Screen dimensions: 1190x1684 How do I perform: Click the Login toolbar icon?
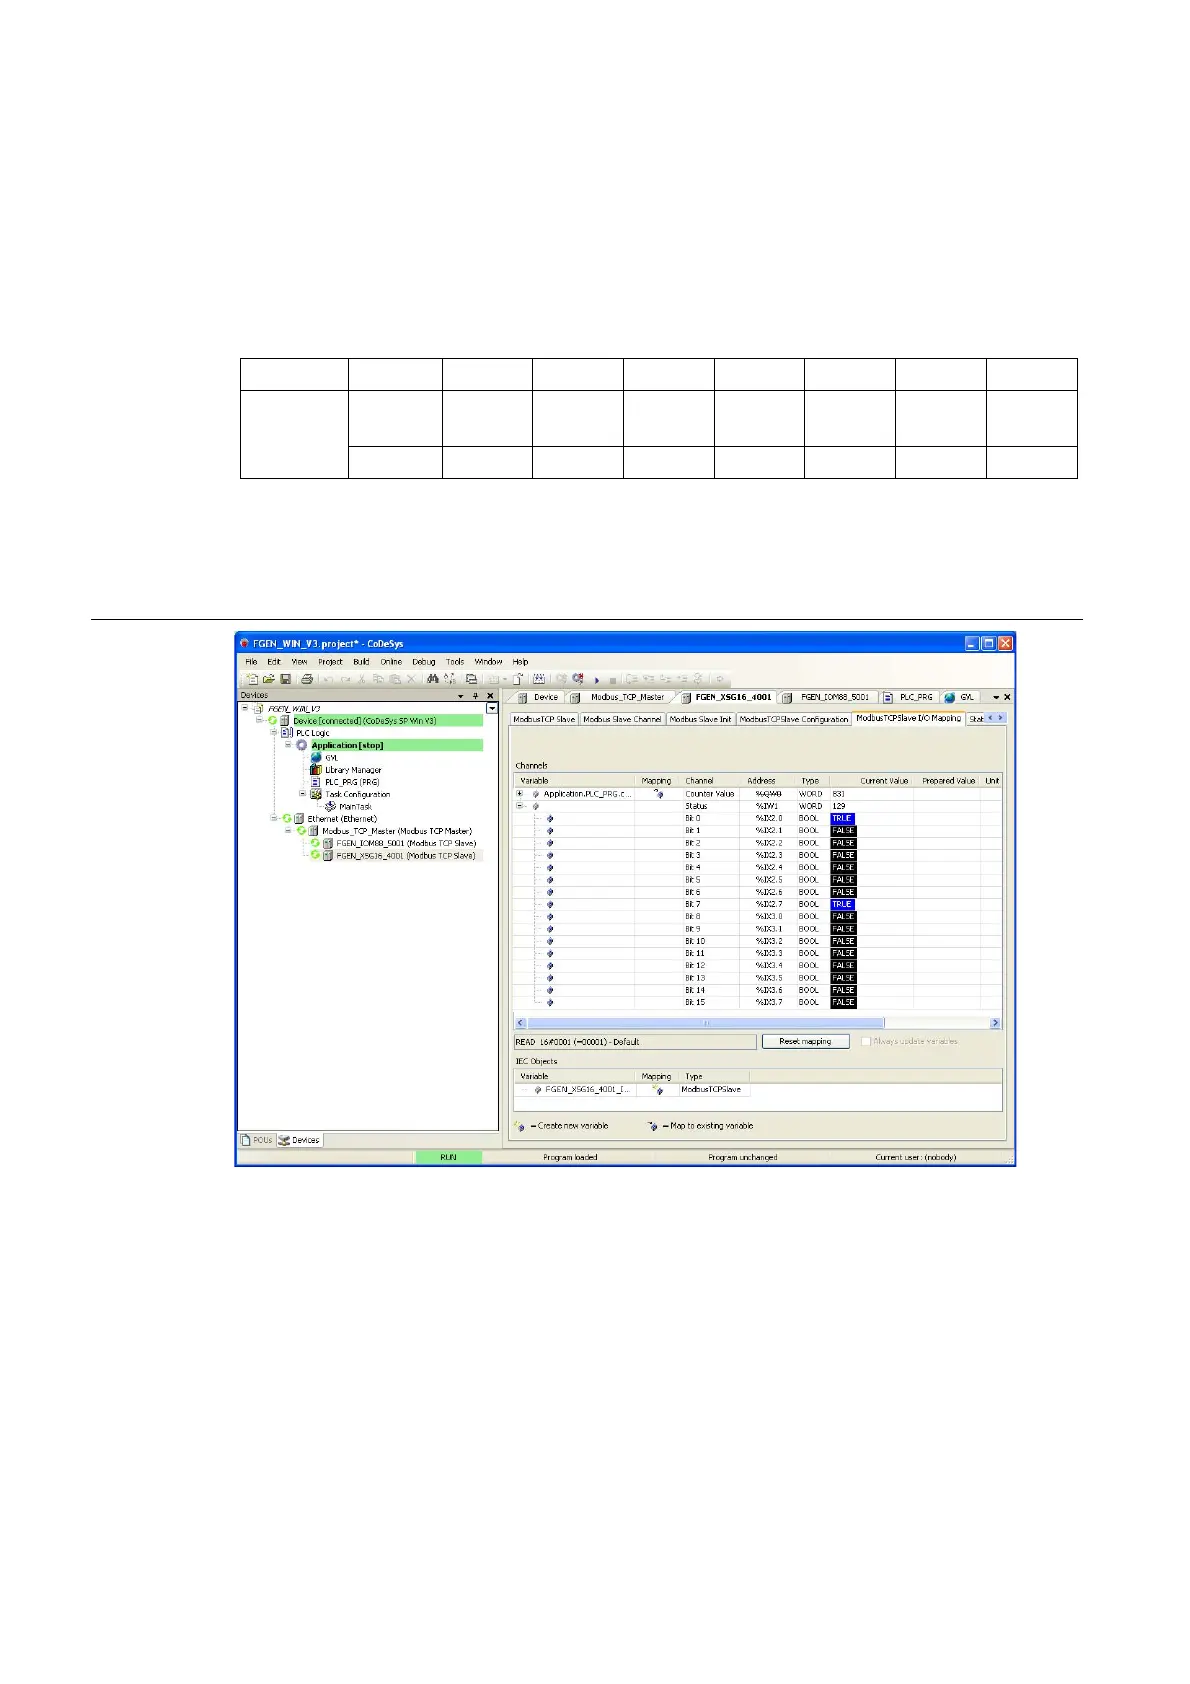pos(562,679)
